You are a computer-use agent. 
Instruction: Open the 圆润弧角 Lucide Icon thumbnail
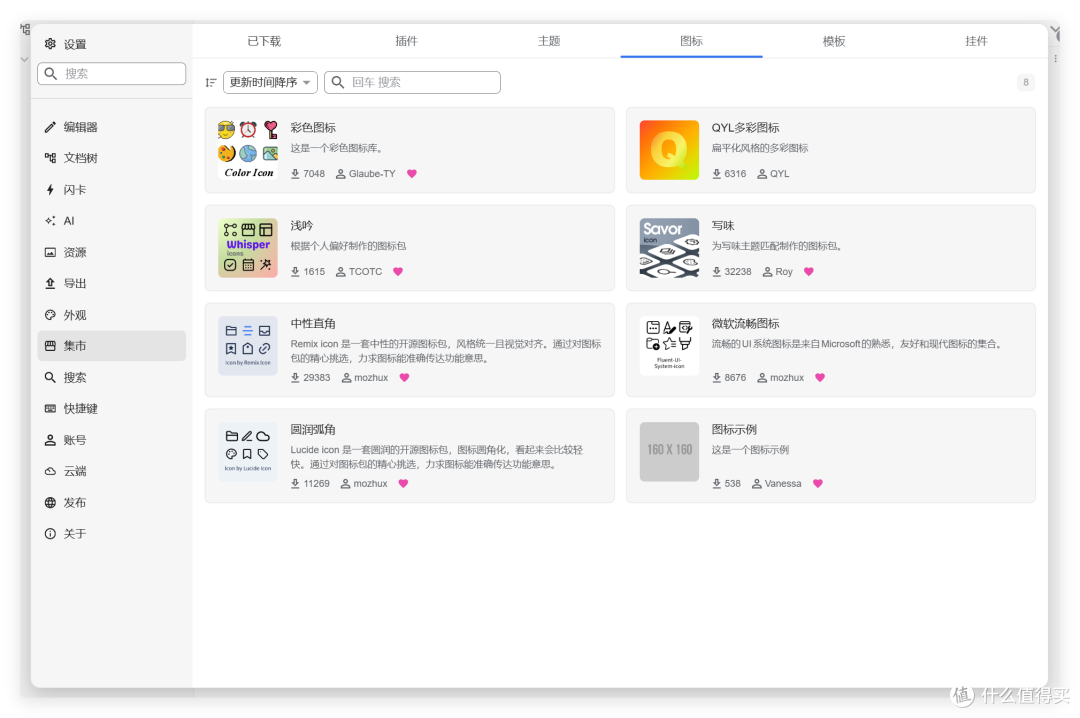click(x=248, y=452)
